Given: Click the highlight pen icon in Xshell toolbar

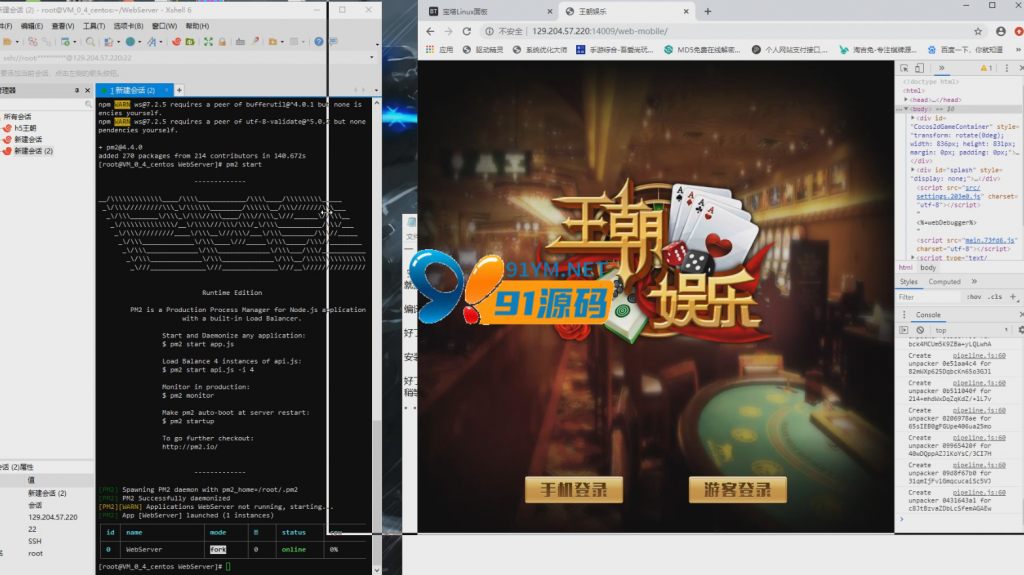Looking at the screenshot, I should coord(255,42).
